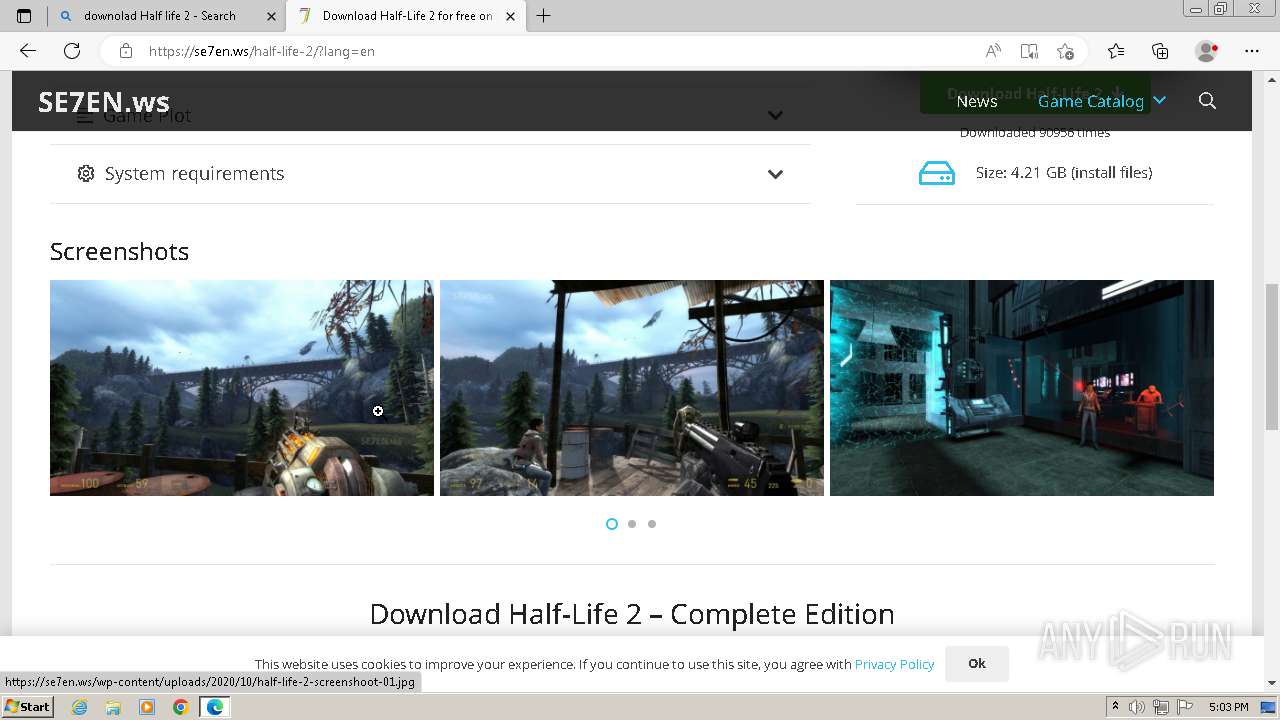This screenshot has width=1280, height=720.
Task: Select the Microsoft Edge taskbar icon
Action: pos(215,707)
